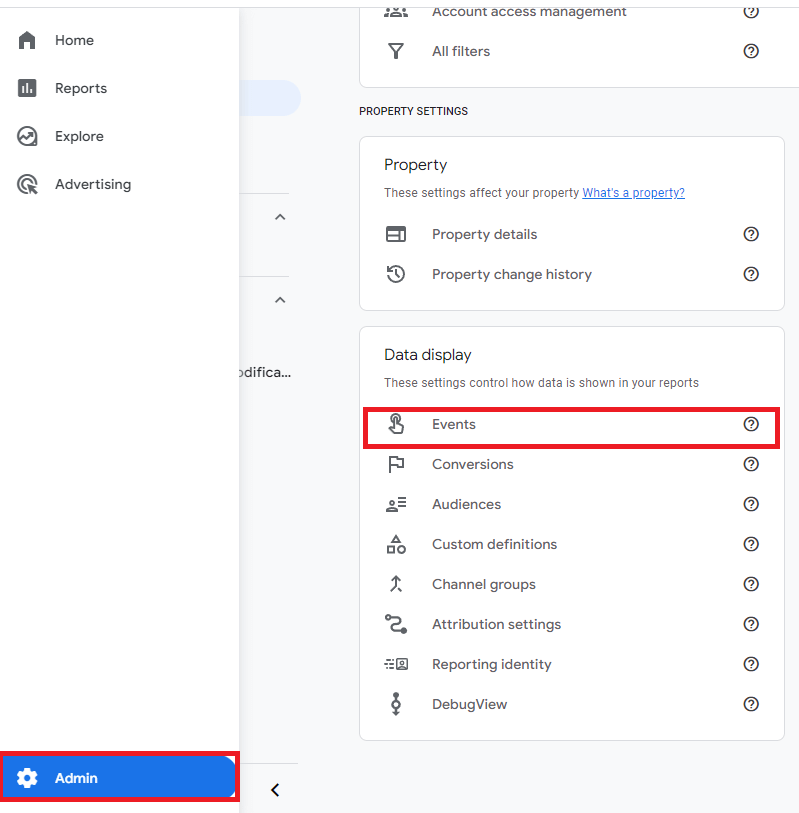
Task: Click the Property details card icon
Action: click(396, 234)
